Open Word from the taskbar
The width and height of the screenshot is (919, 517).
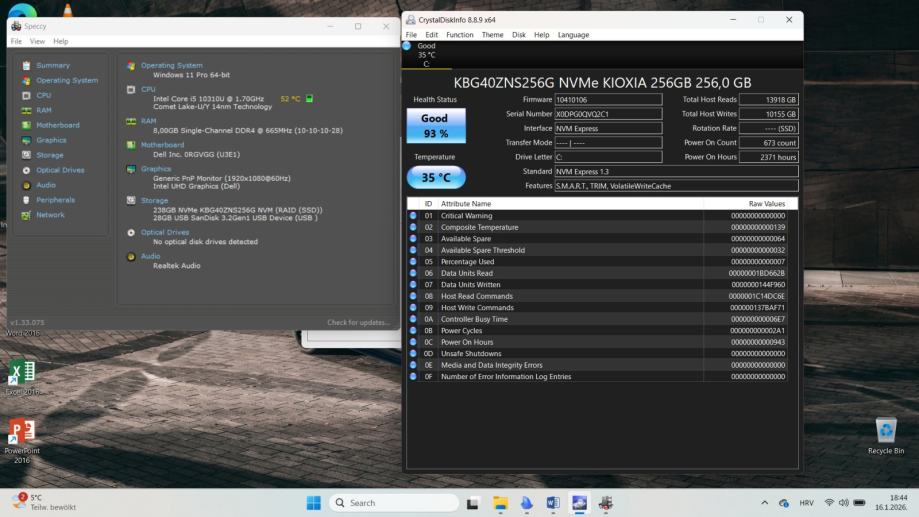pyautogui.click(x=553, y=503)
